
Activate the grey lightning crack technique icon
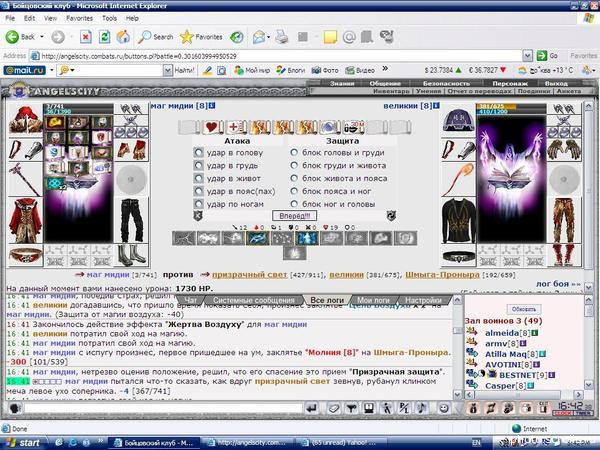click(x=184, y=238)
